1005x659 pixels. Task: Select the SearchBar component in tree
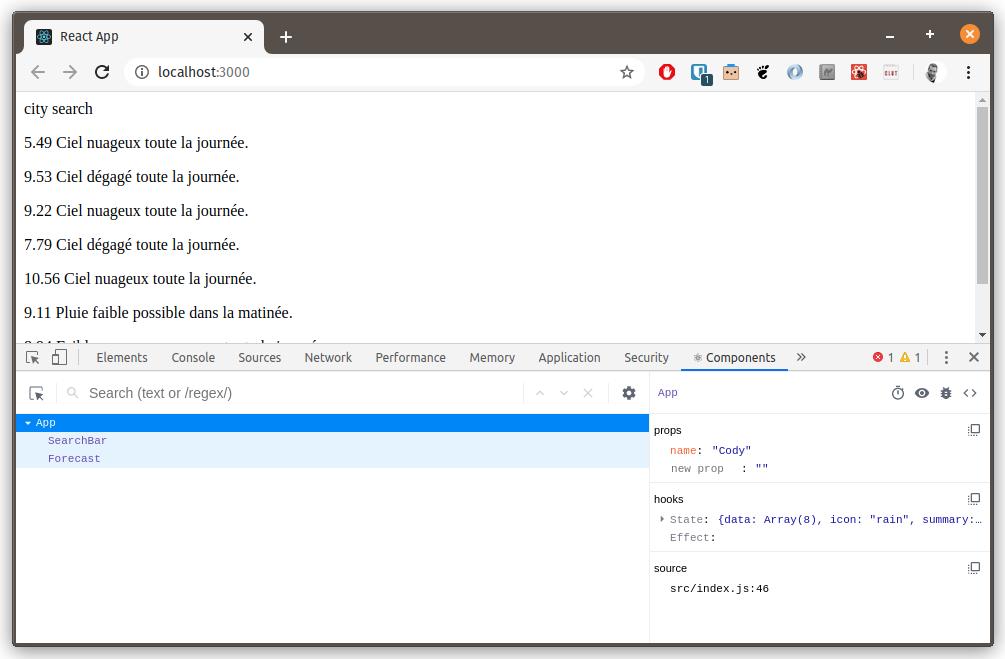[x=77, y=441]
